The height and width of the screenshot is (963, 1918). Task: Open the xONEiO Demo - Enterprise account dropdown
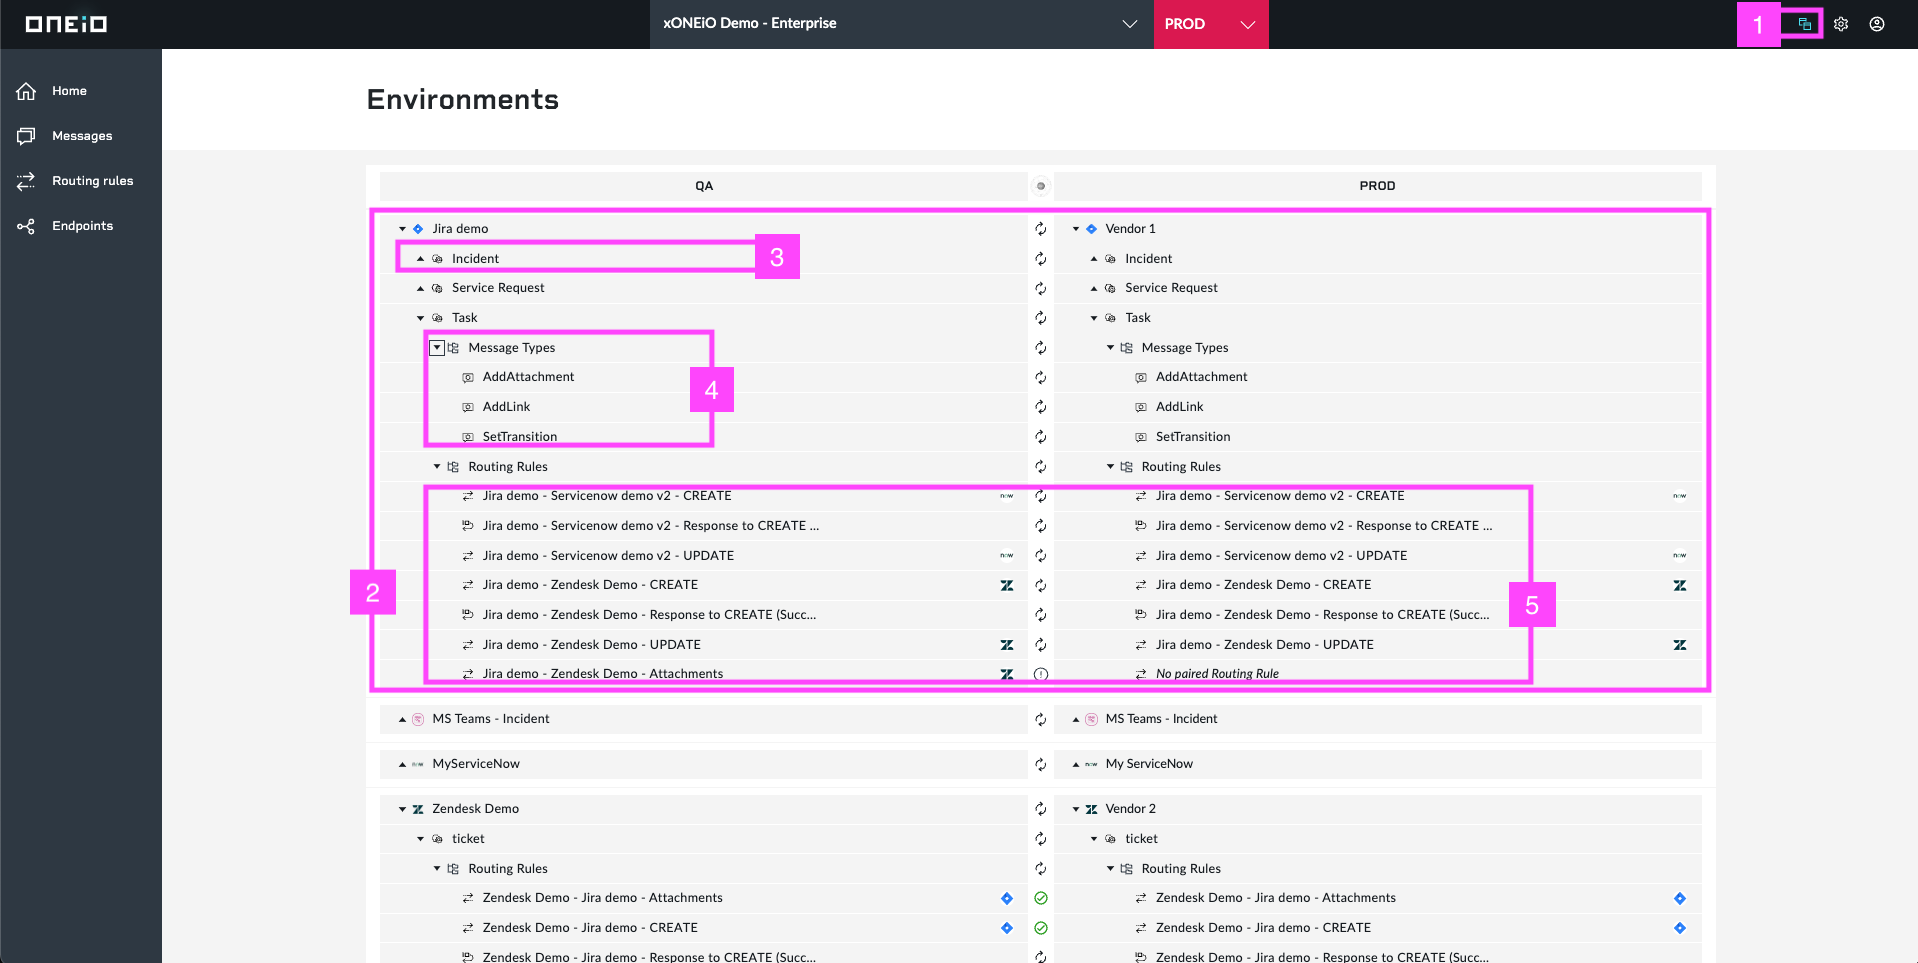click(901, 24)
